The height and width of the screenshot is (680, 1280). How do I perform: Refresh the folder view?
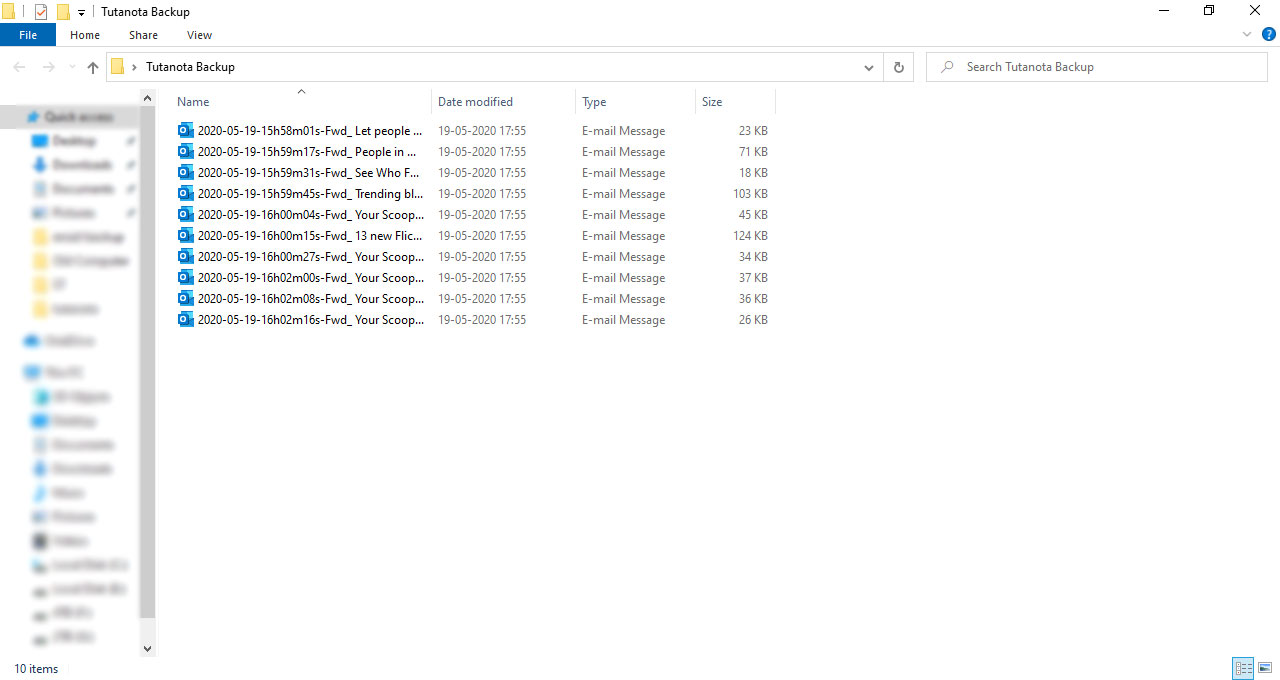[x=898, y=67]
